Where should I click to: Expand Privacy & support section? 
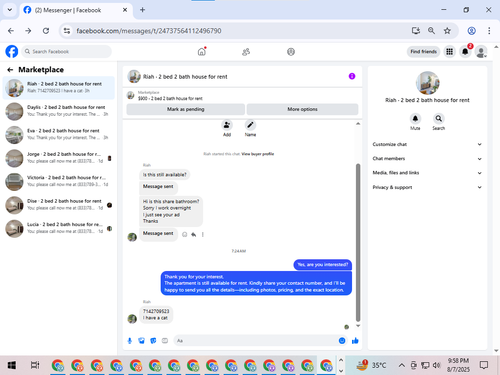[x=427, y=187]
